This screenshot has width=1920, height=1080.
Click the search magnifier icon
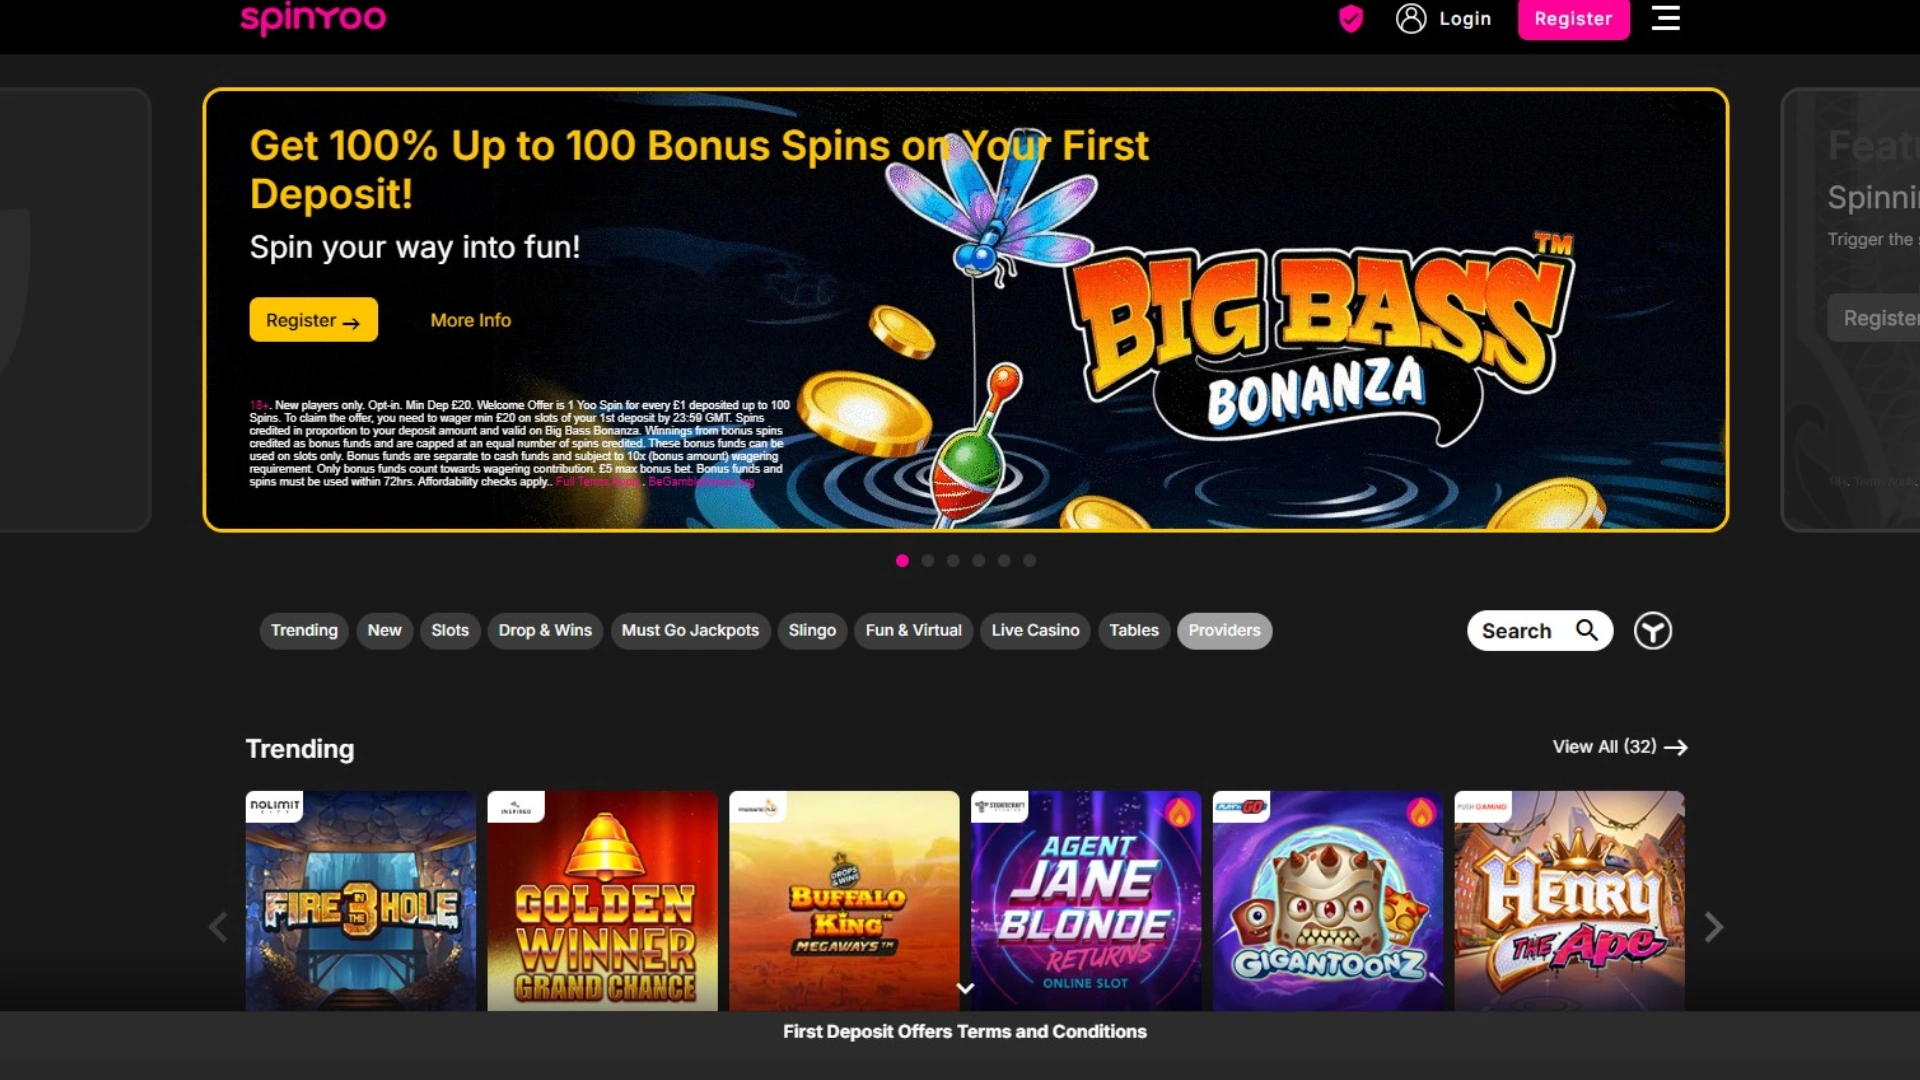pos(1587,630)
